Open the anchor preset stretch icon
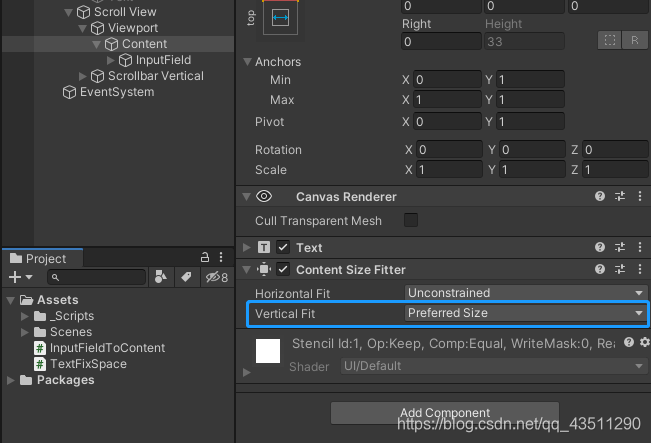This screenshot has height=443, width=651. click(x=280, y=18)
